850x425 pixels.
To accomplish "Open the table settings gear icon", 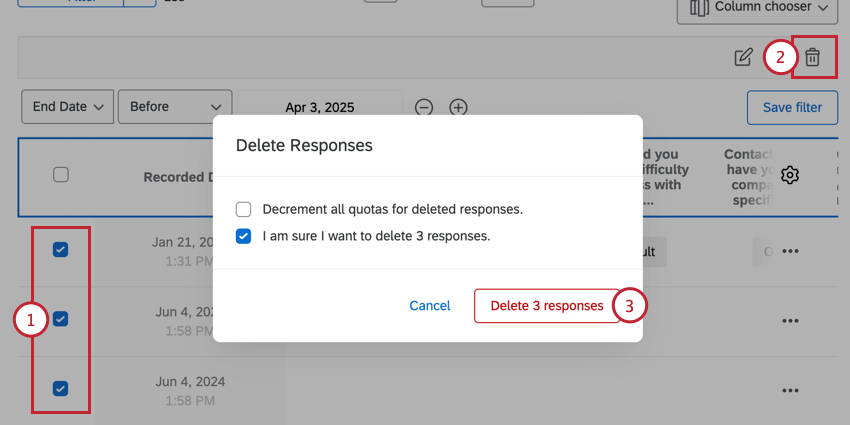I will (790, 175).
